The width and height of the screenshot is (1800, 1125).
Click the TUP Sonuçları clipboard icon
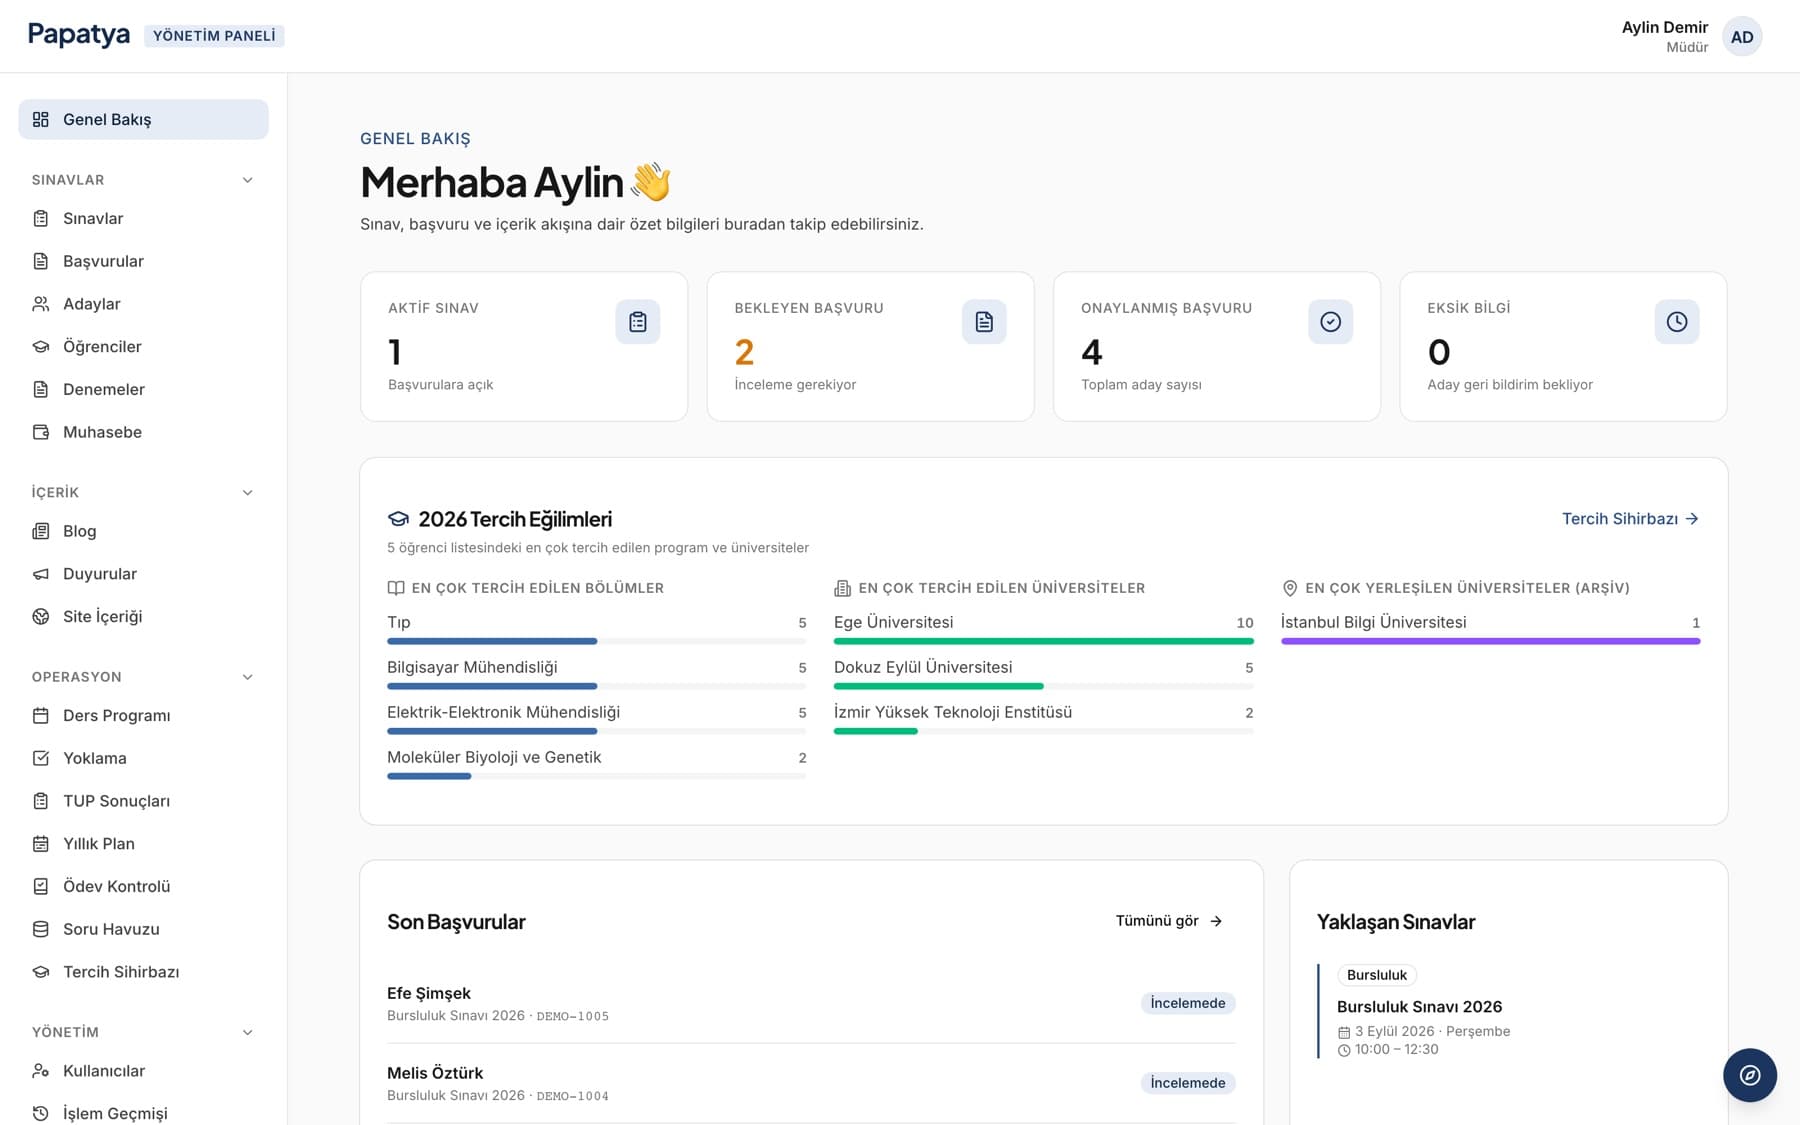point(41,801)
